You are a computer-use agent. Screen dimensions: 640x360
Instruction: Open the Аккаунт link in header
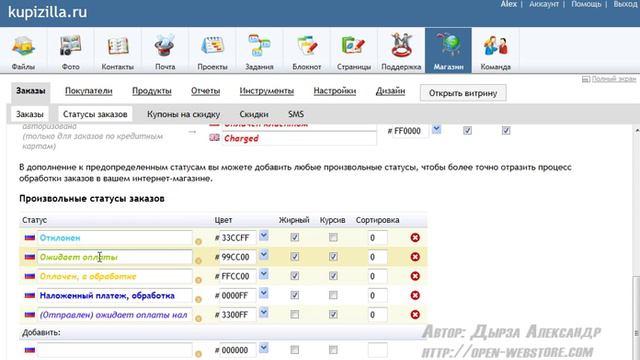544,4
